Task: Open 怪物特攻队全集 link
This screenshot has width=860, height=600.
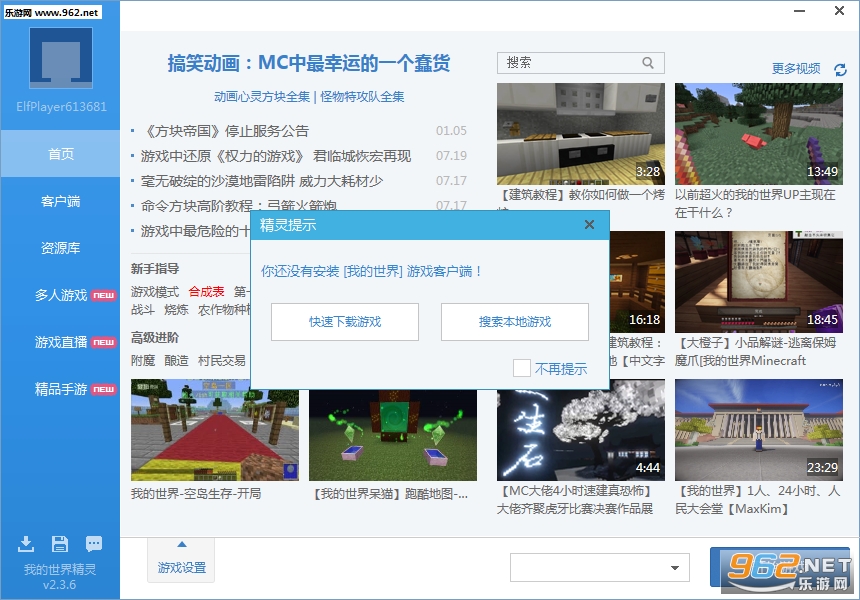Action: coord(362,97)
